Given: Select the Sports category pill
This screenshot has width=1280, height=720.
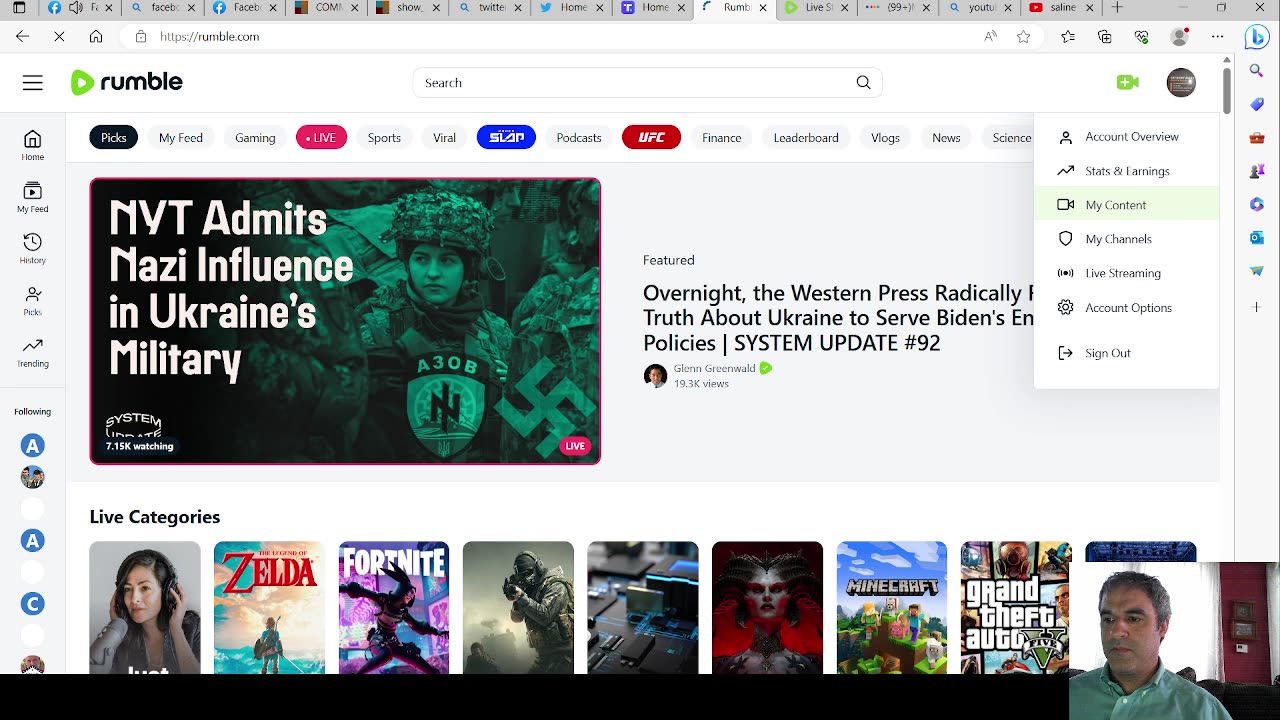Looking at the screenshot, I should coord(384,138).
